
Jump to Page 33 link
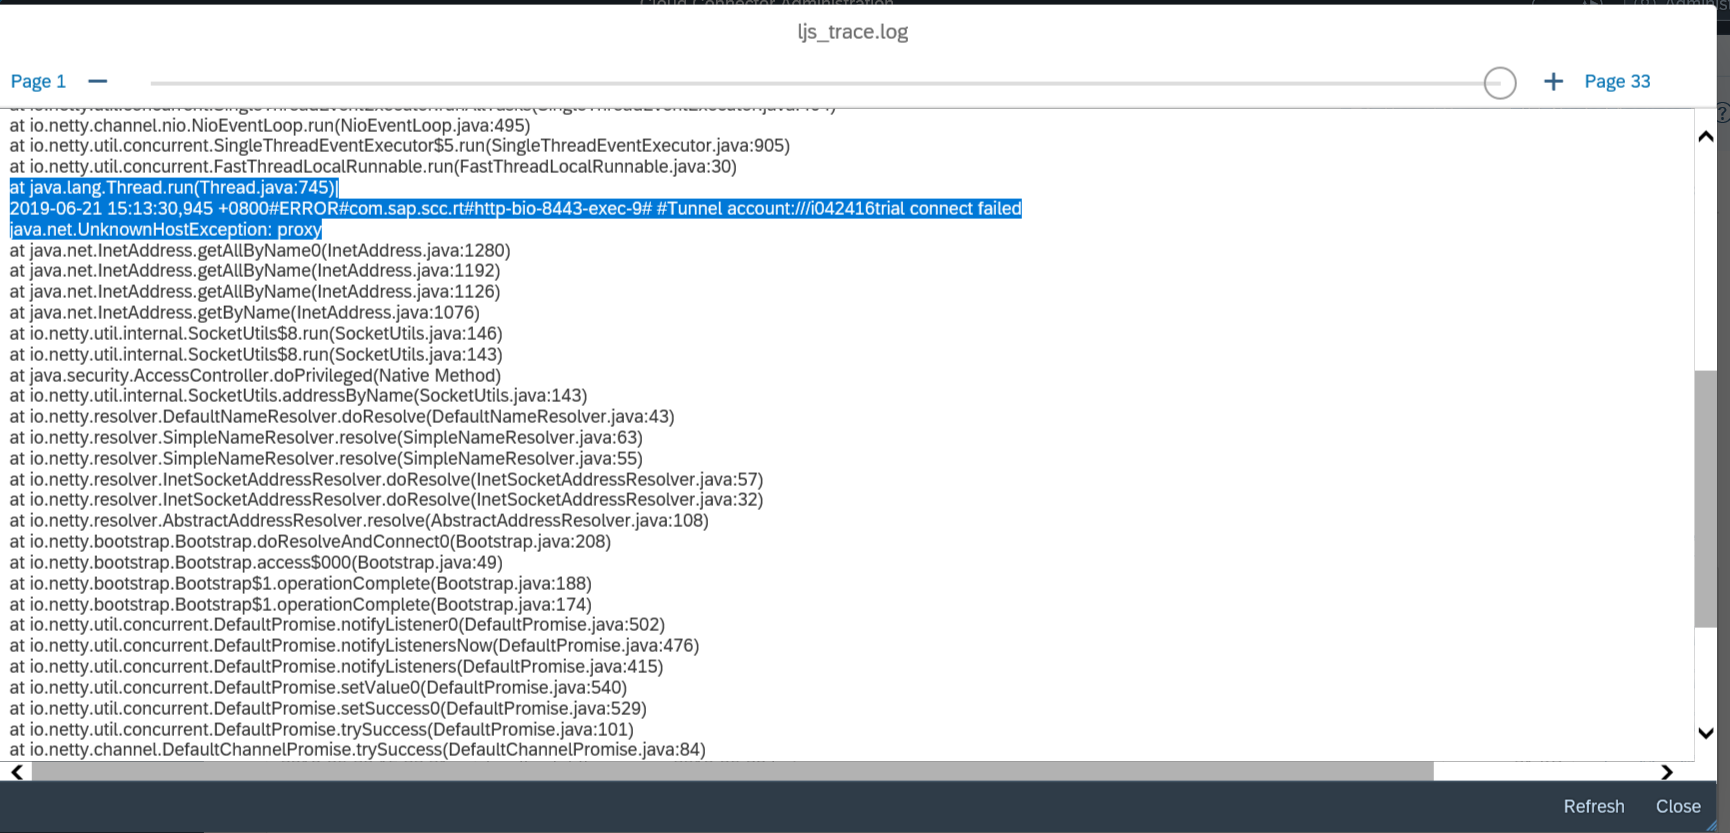point(1617,82)
